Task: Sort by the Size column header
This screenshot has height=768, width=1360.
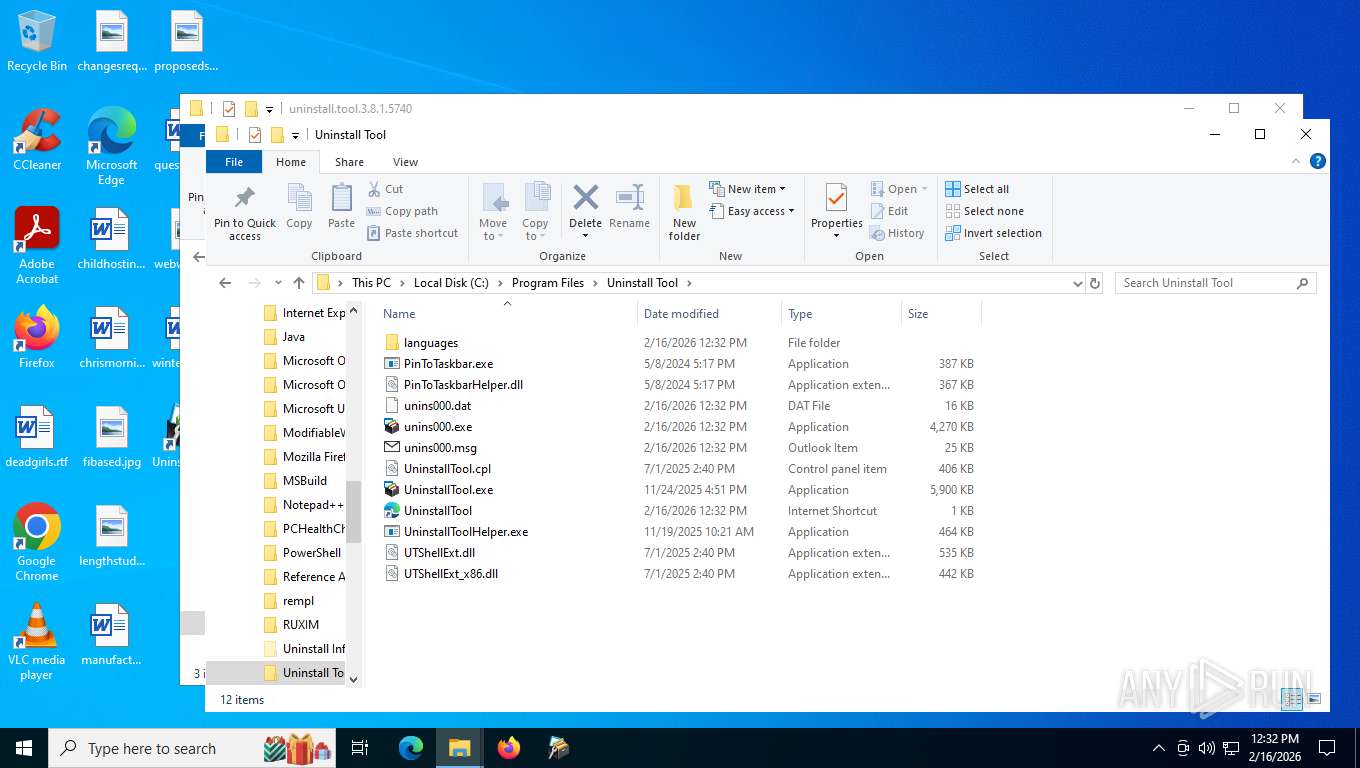Action: point(941,314)
